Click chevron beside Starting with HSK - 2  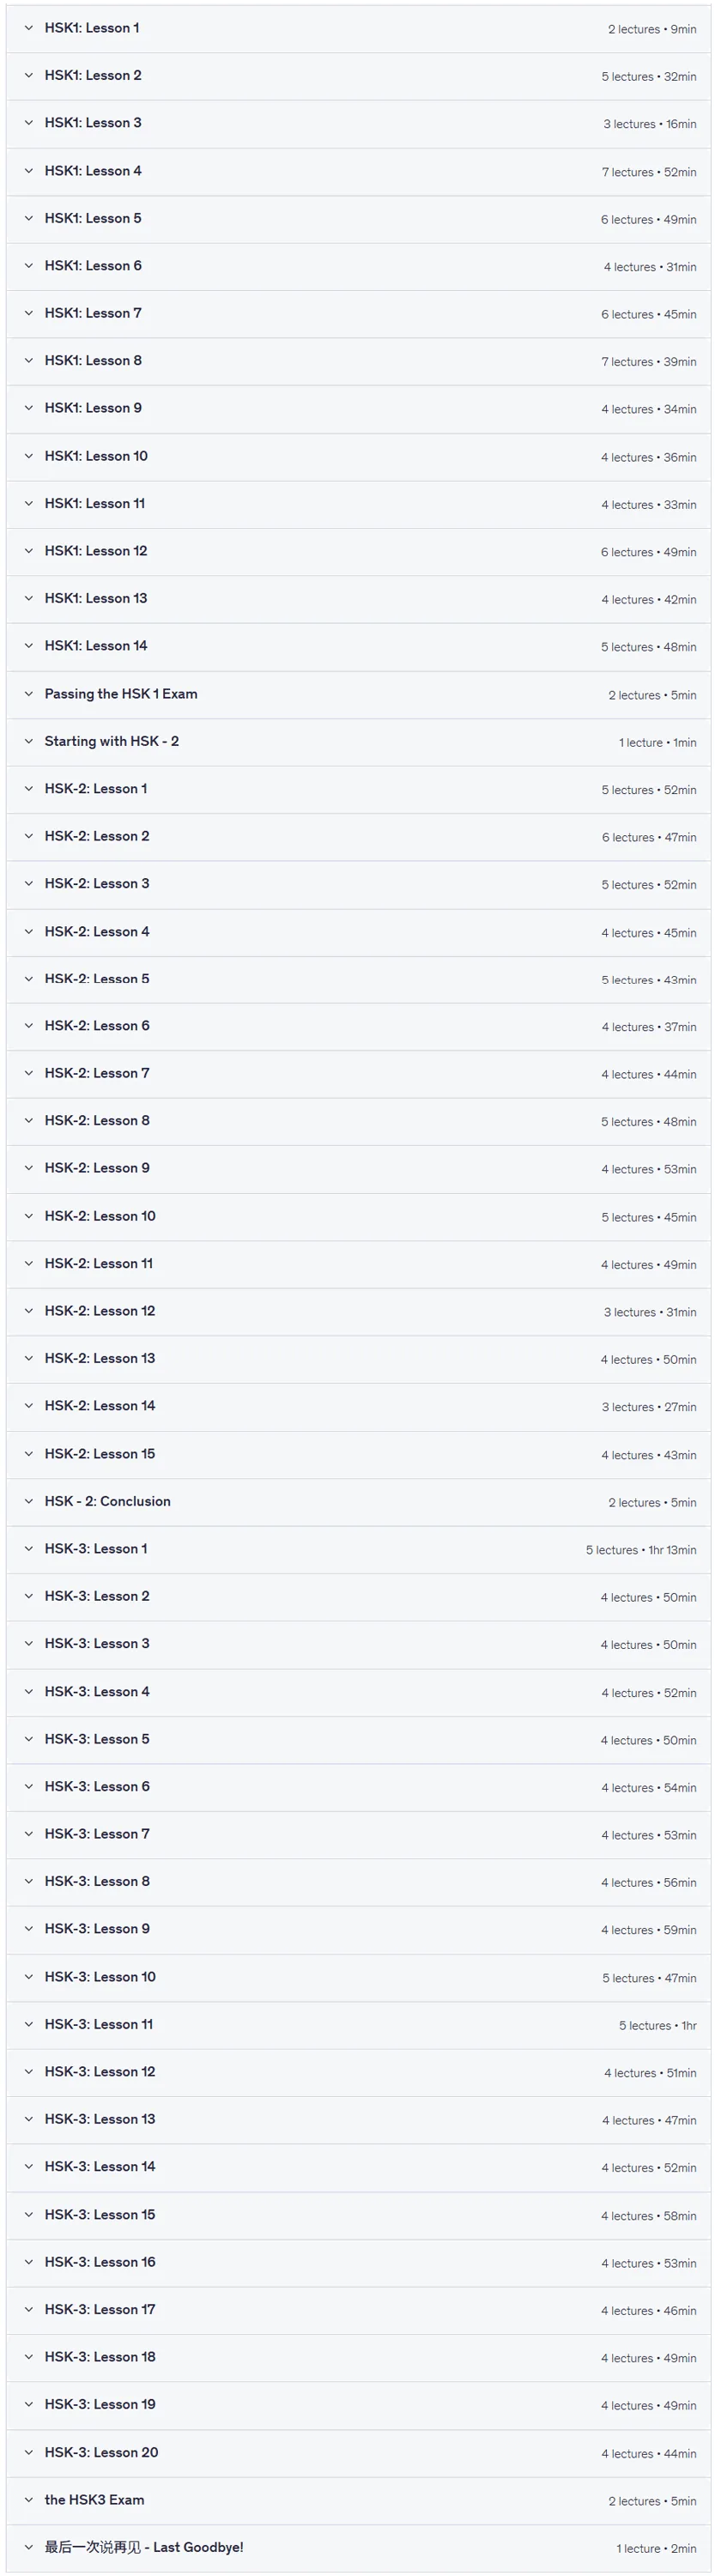point(29,741)
